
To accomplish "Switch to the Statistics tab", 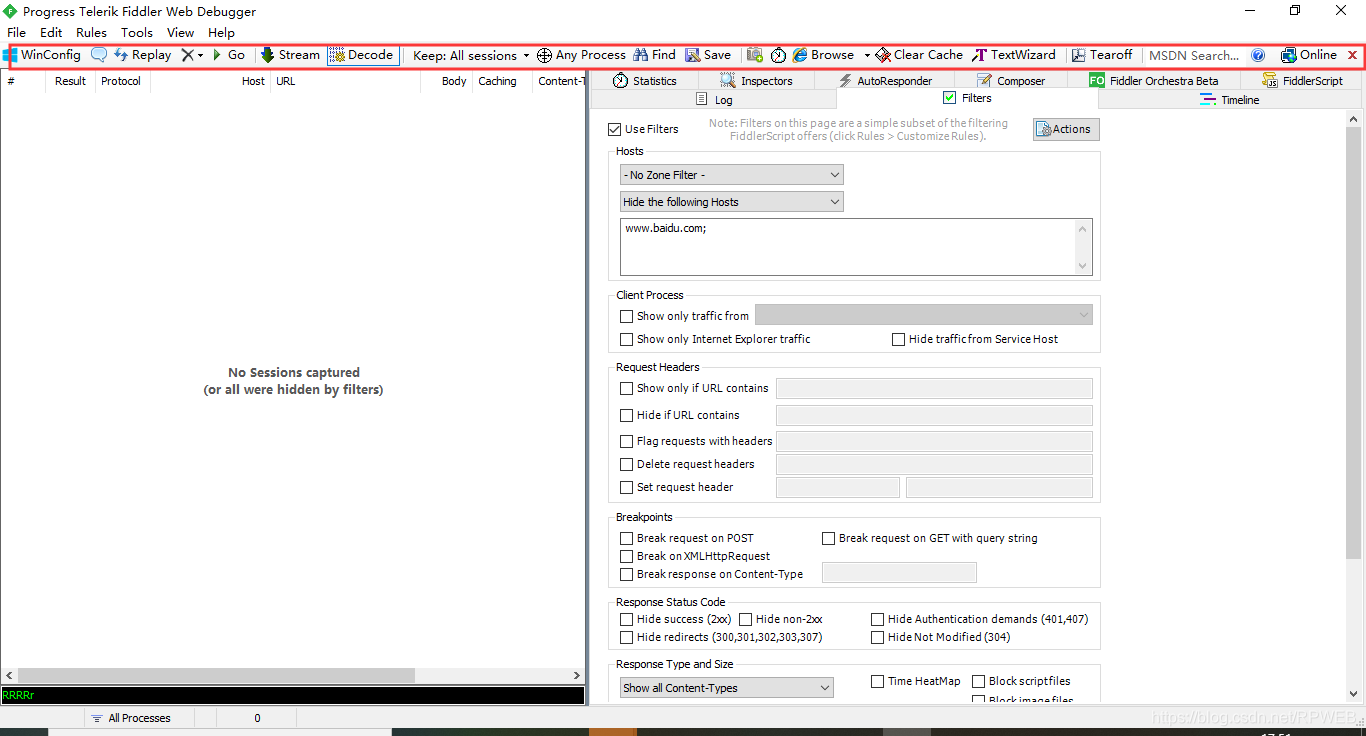I will (644, 81).
